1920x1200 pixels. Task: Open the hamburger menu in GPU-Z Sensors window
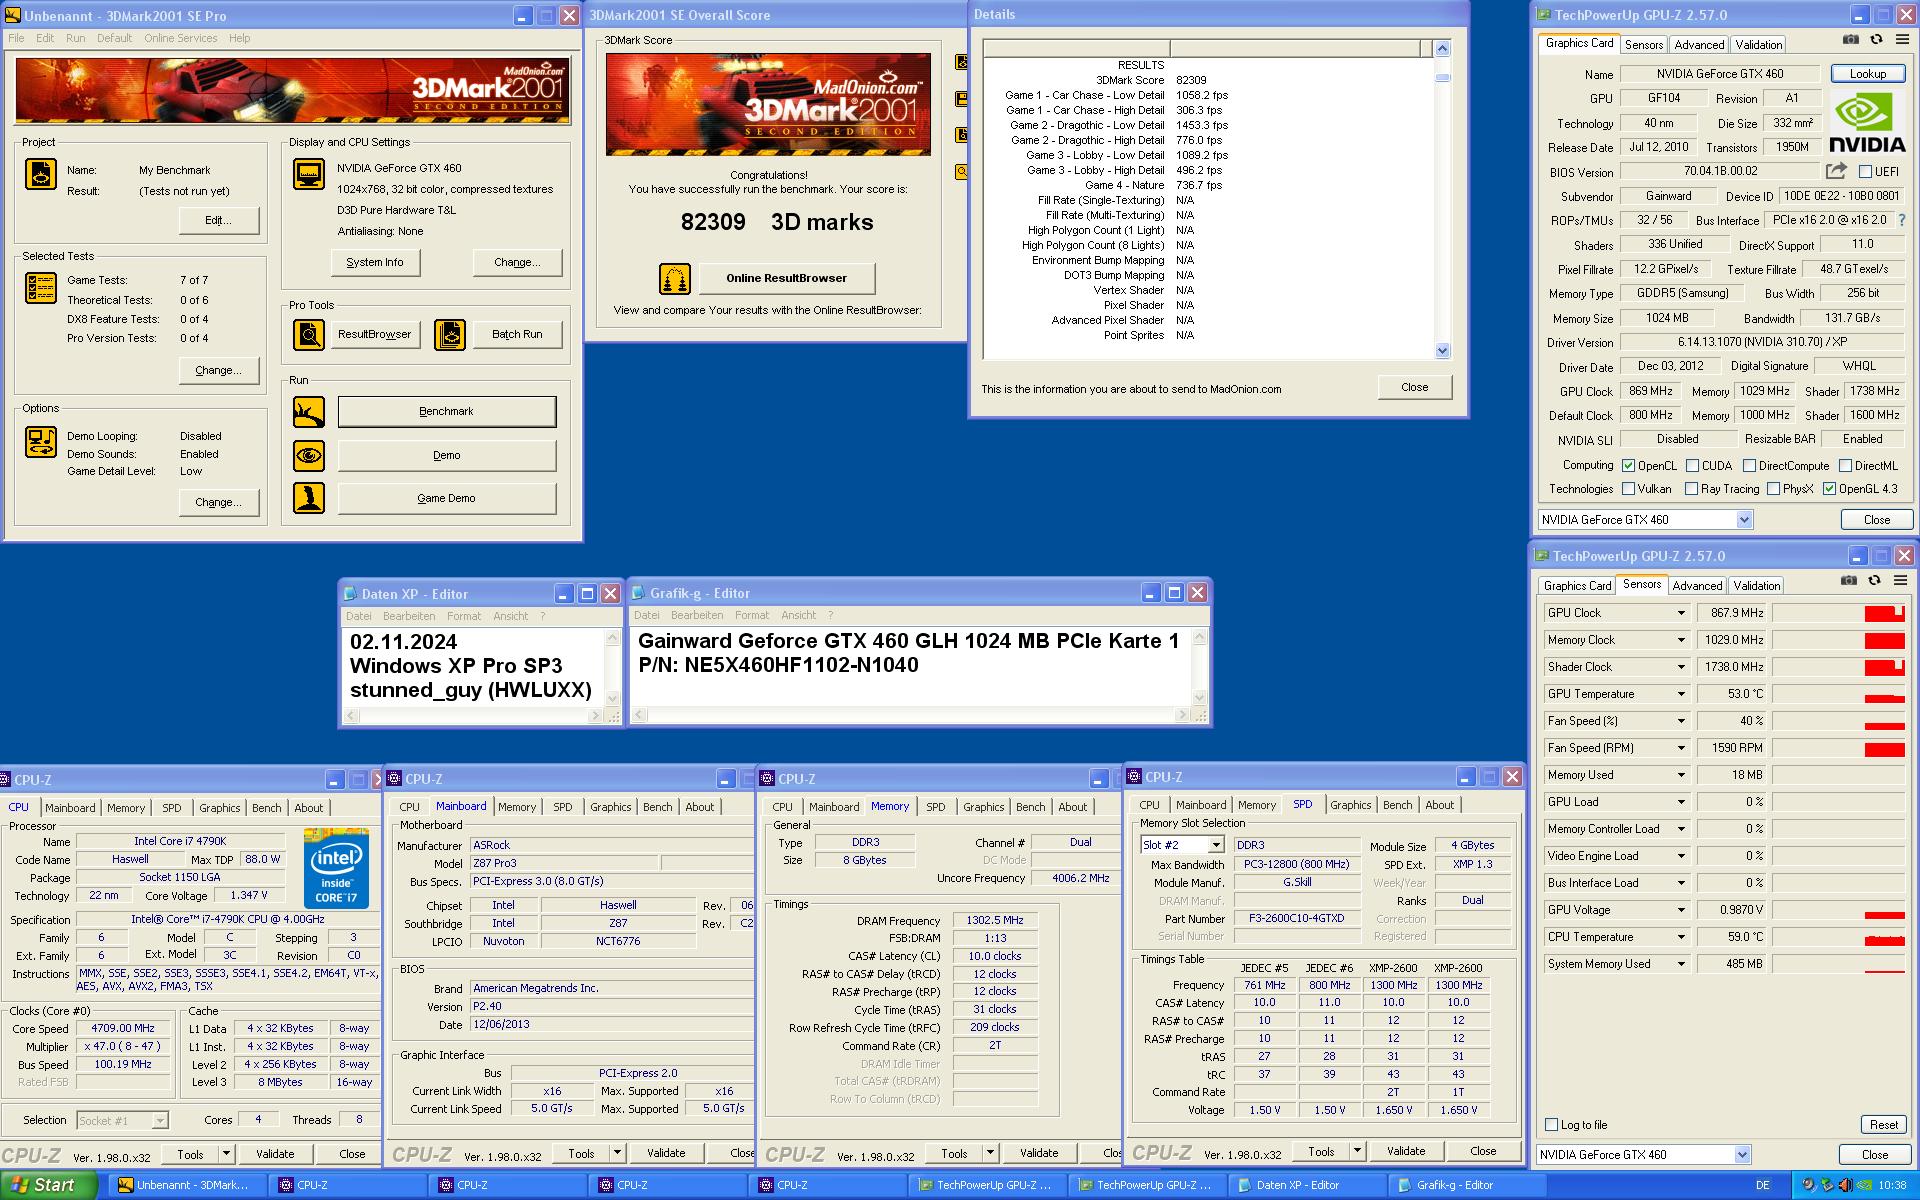click(1901, 580)
